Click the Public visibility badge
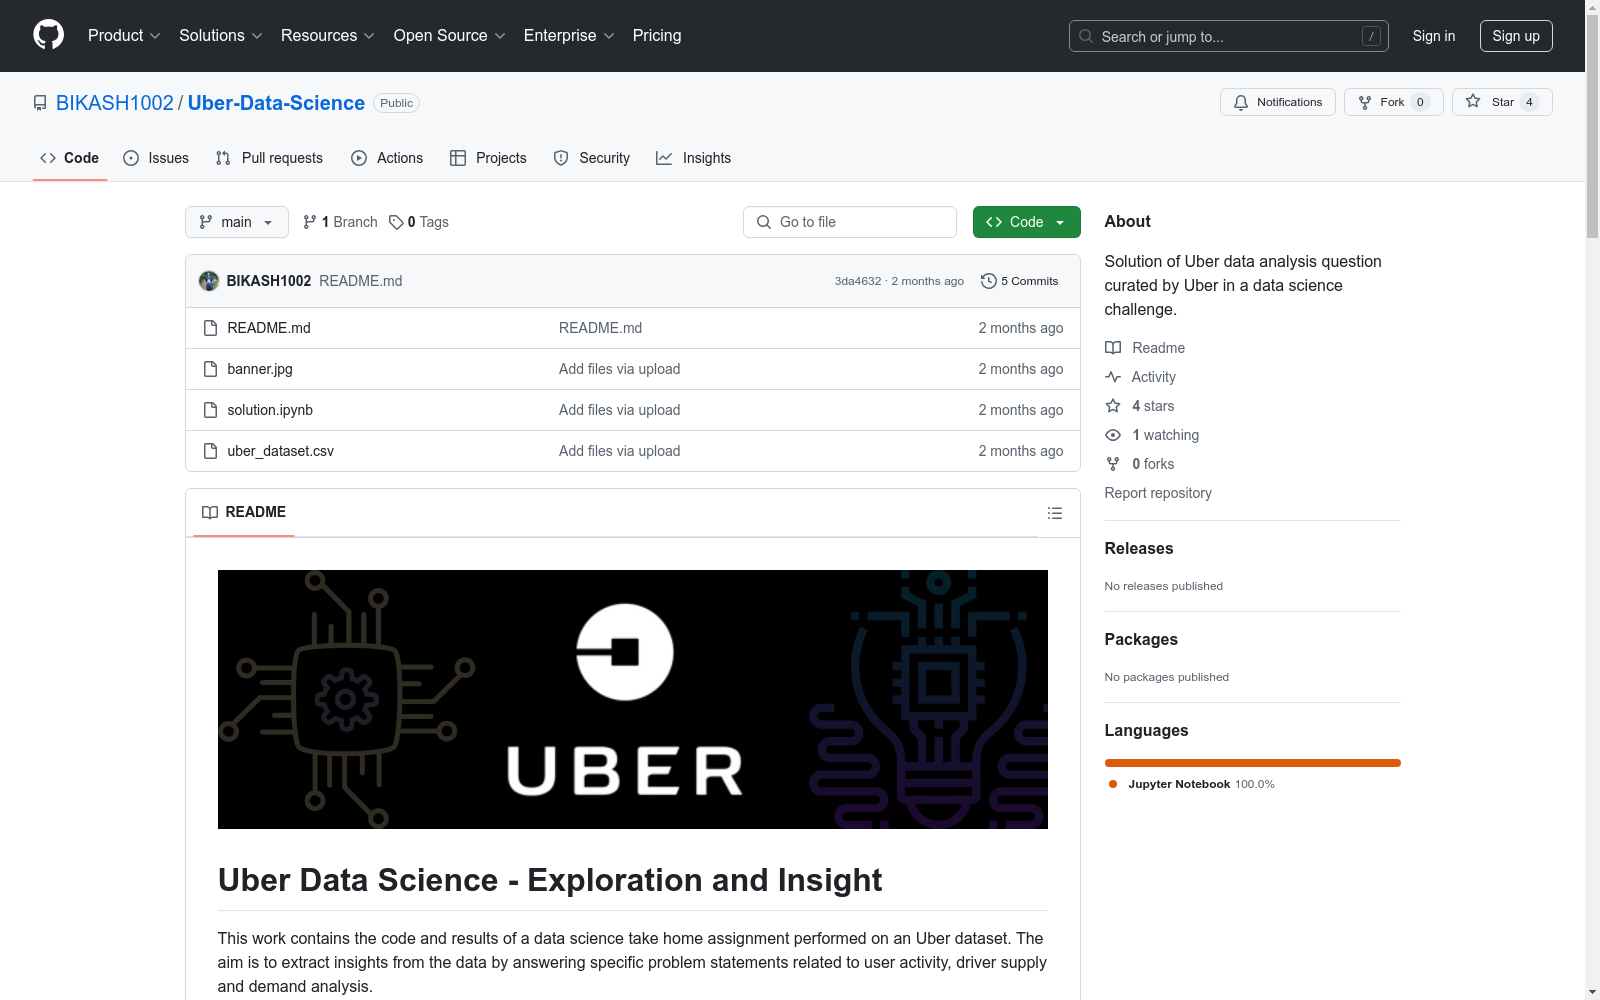Viewport: 1600px width, 1000px height. pyautogui.click(x=396, y=103)
